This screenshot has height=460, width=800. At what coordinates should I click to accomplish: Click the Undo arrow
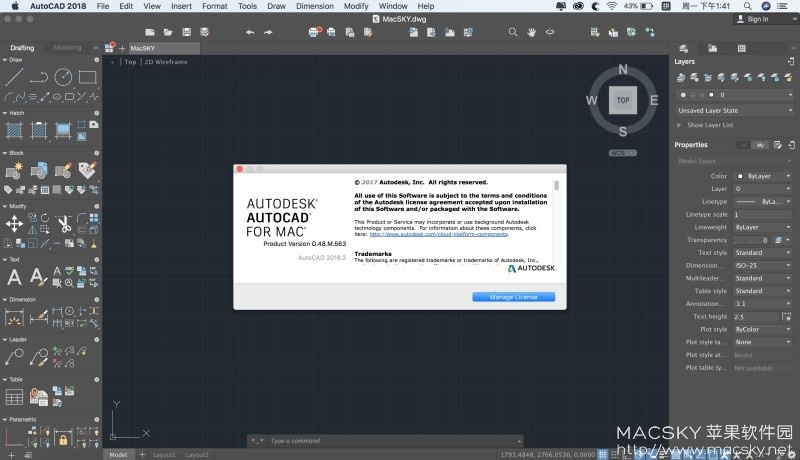(x=250, y=32)
